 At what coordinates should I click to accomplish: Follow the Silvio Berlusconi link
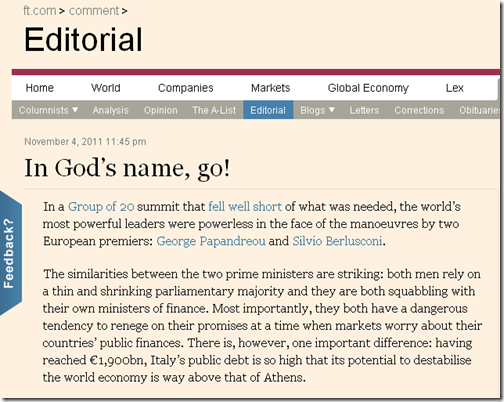click(x=337, y=241)
